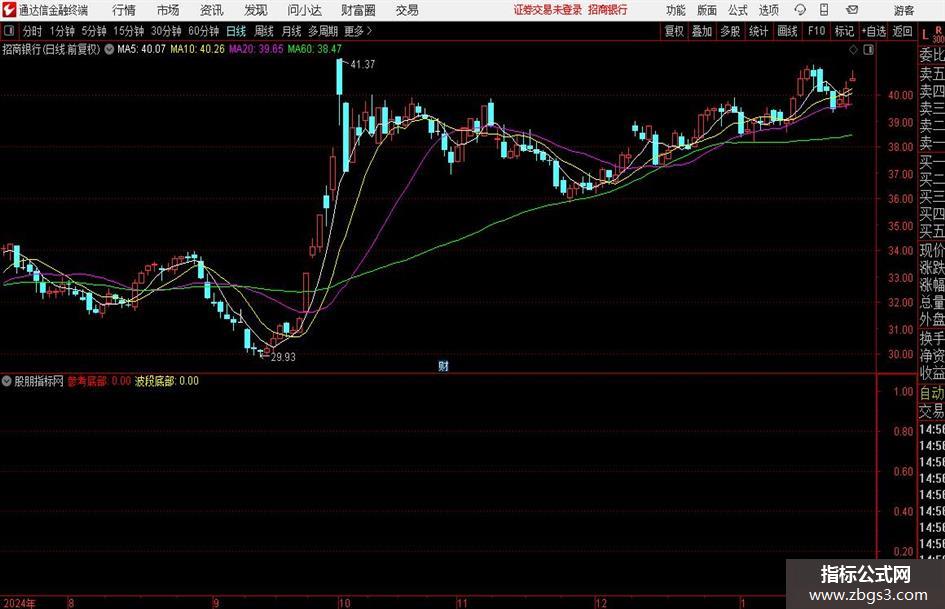Screen dimensions: 945x609
Task: Open the 市场 menu
Action: [168, 10]
